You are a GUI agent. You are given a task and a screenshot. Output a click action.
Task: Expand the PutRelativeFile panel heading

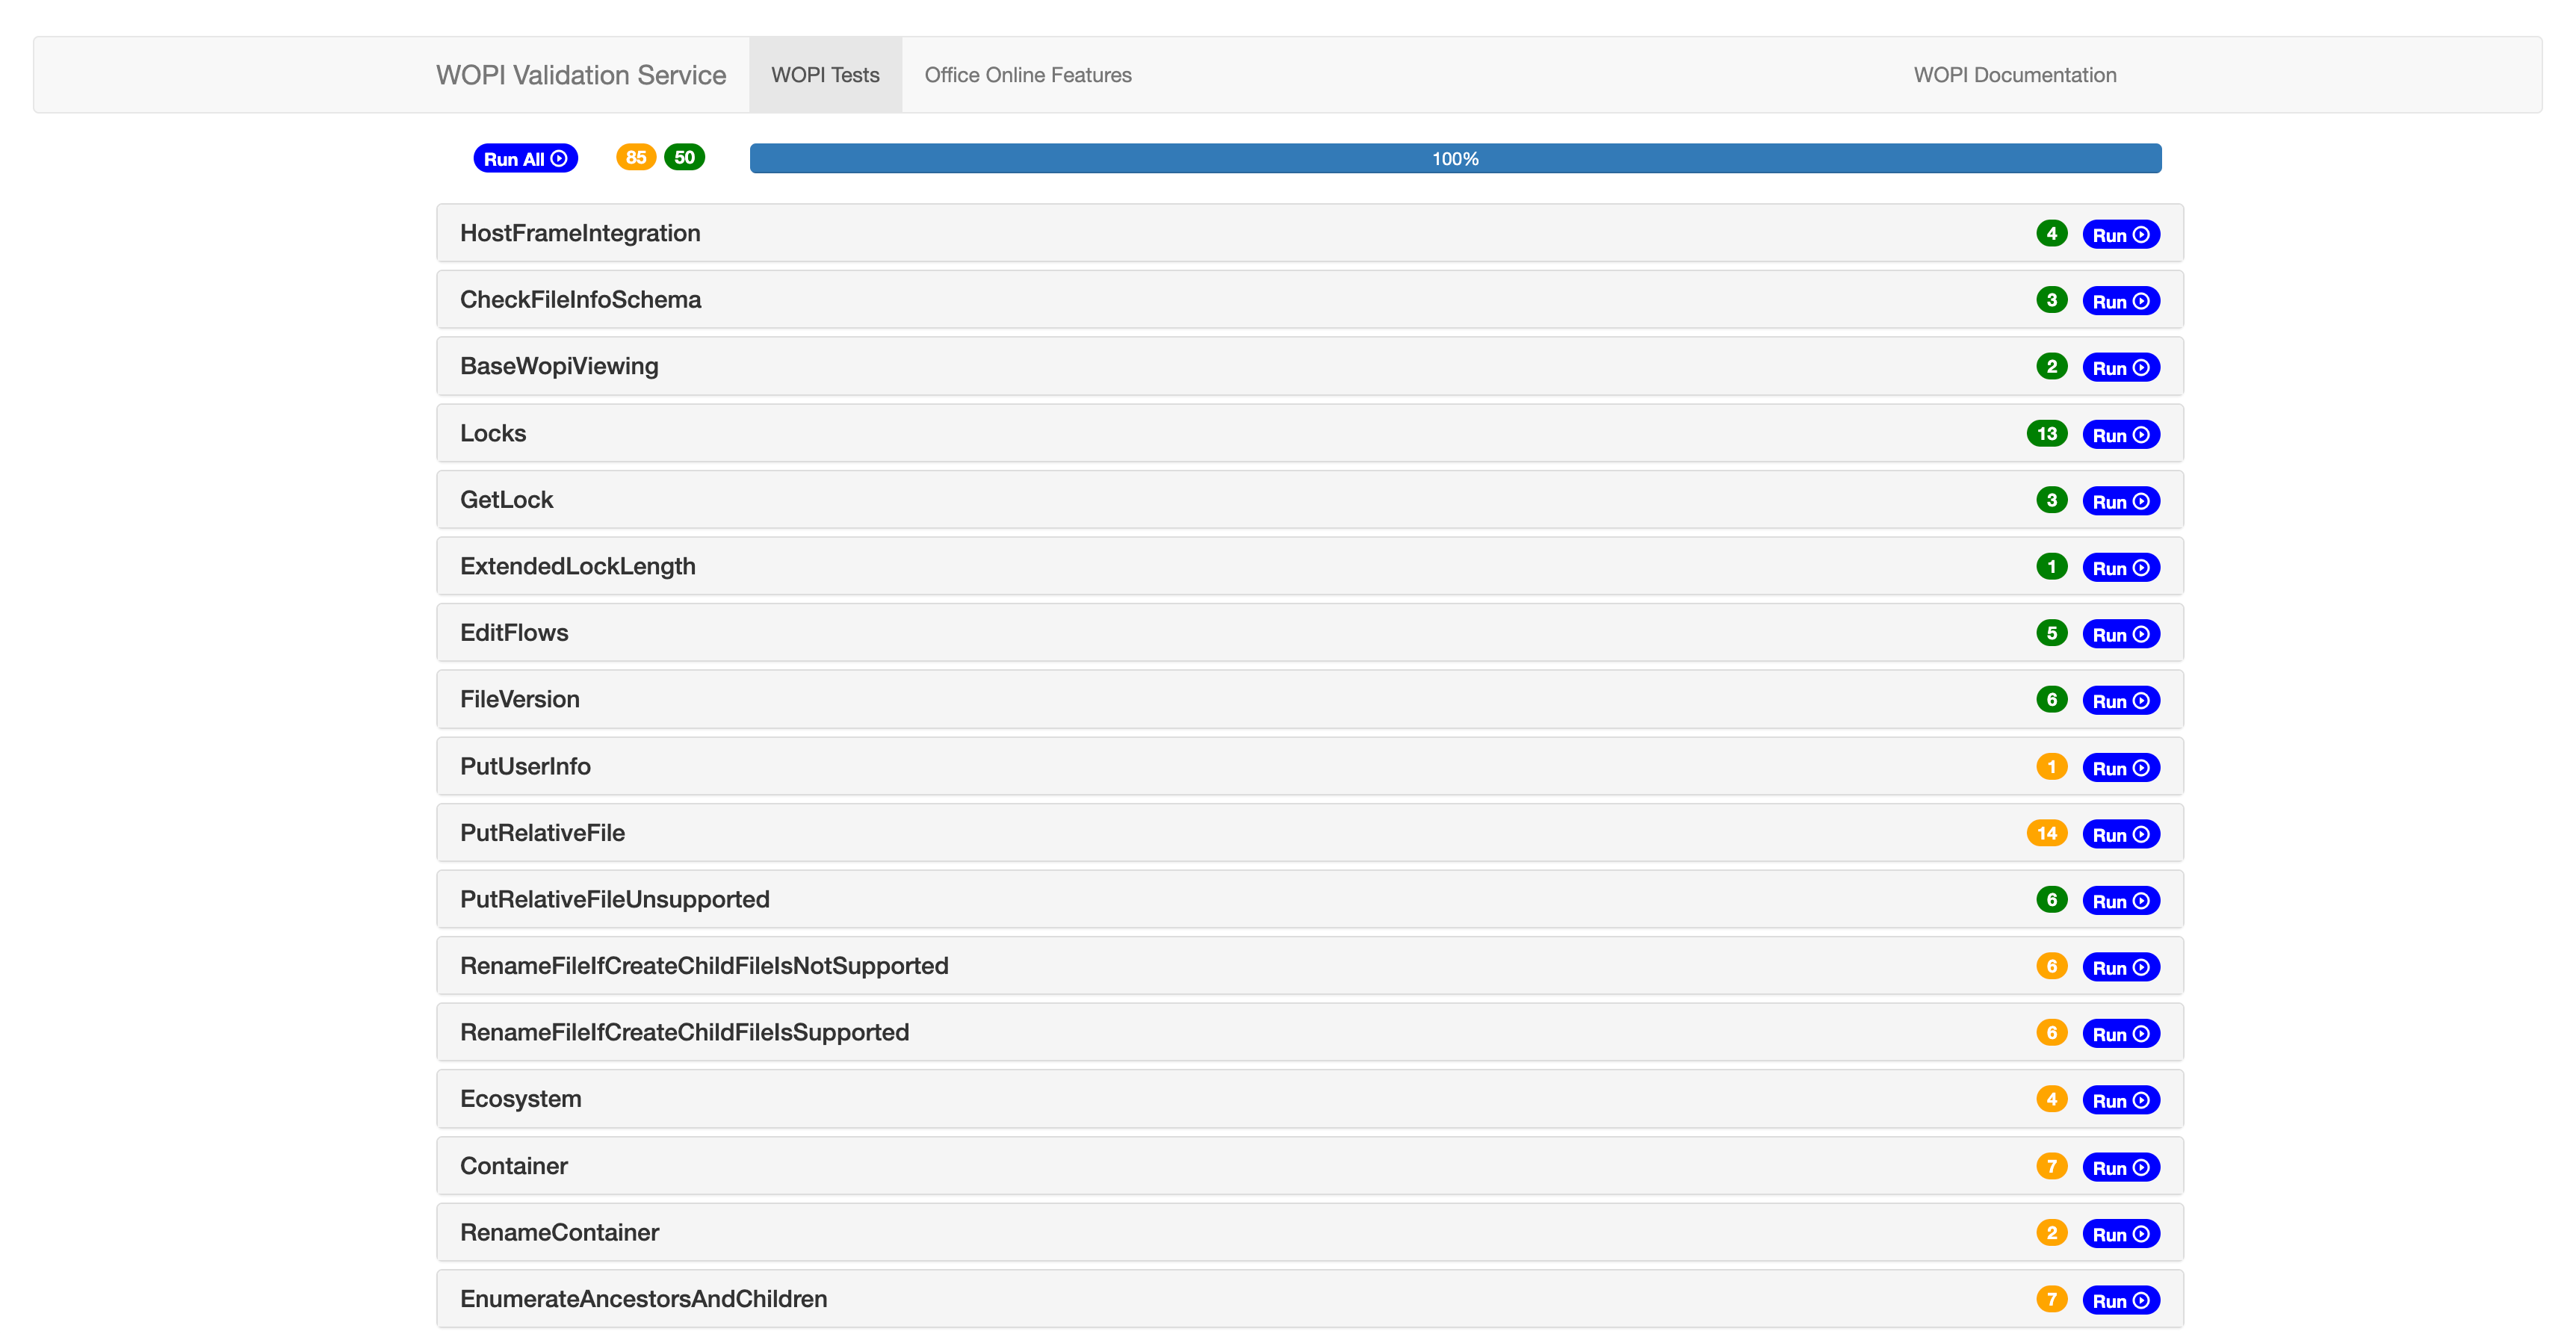[1309, 833]
